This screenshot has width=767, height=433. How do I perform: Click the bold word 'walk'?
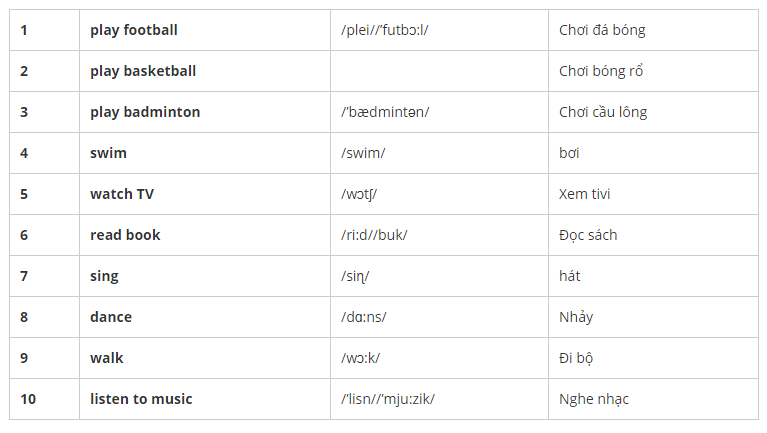tap(107, 358)
